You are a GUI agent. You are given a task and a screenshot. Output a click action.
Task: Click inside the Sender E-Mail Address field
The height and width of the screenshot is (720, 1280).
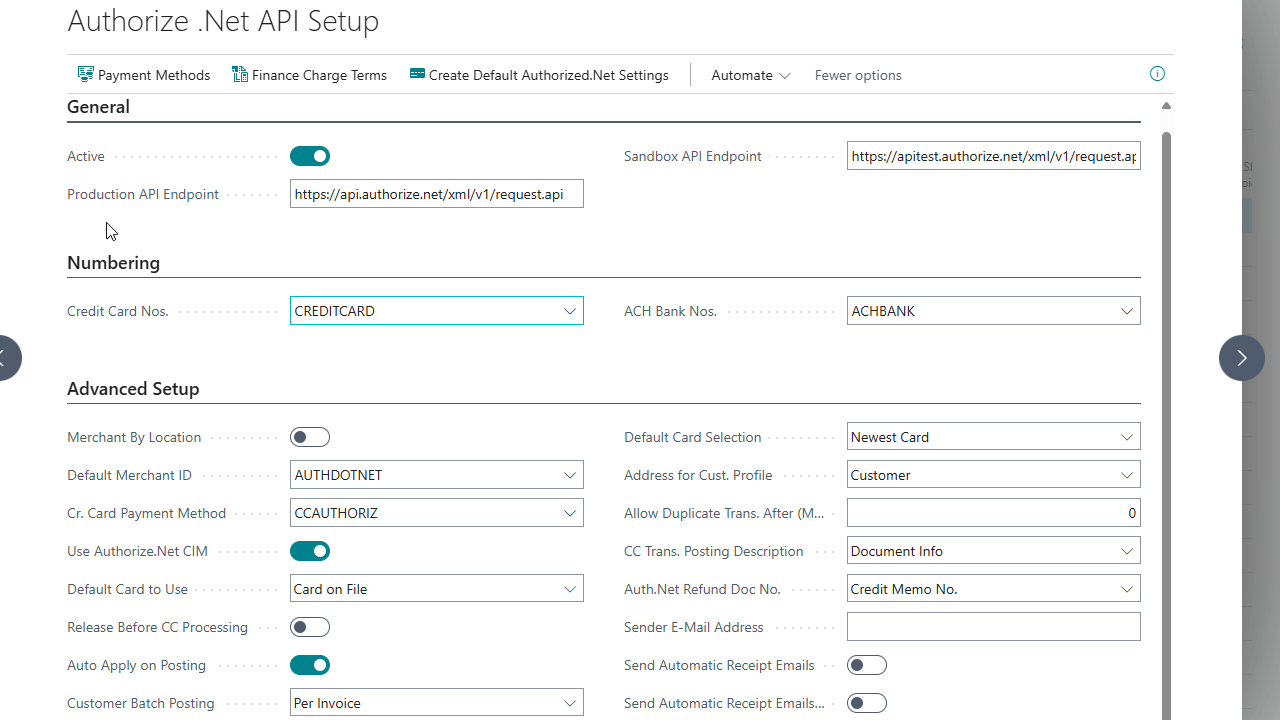coord(993,626)
